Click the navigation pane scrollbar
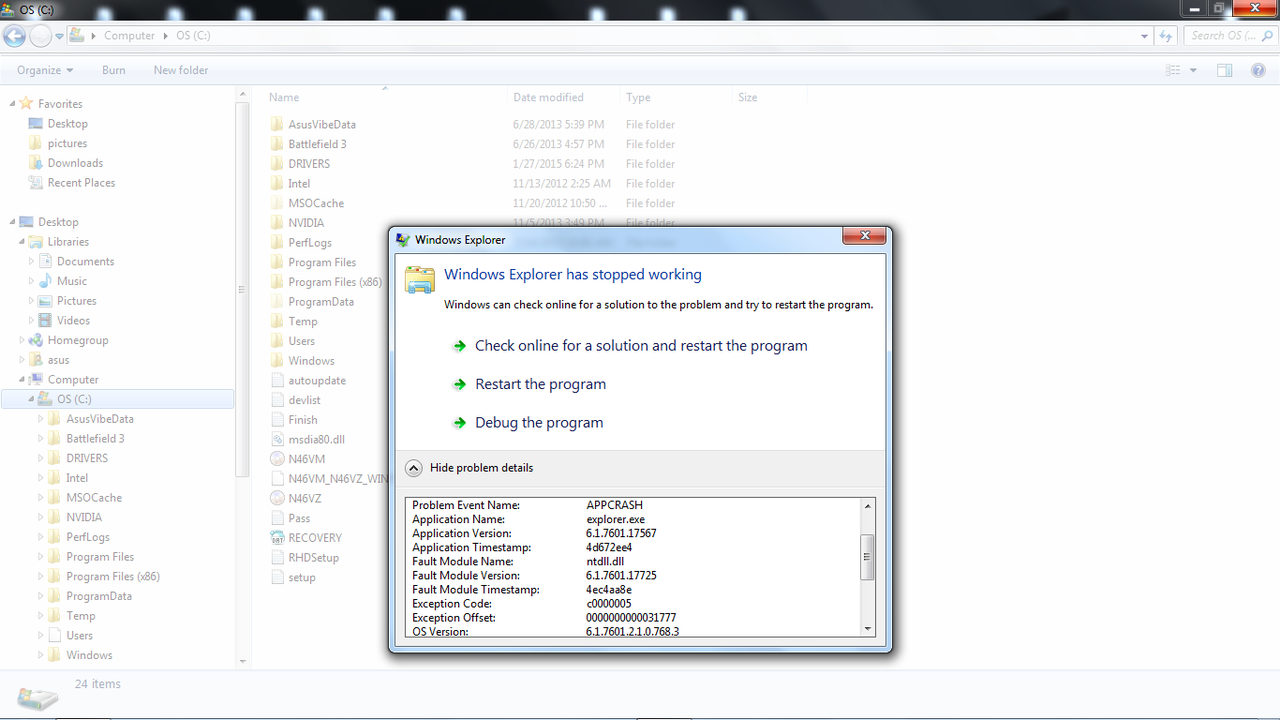Image resolution: width=1280 pixels, height=720 pixels. tap(242, 289)
